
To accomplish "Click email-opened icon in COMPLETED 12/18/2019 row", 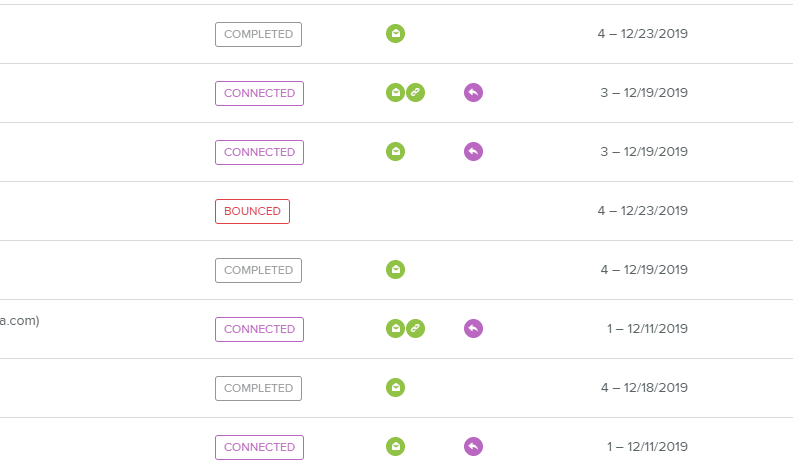I will (x=396, y=388).
